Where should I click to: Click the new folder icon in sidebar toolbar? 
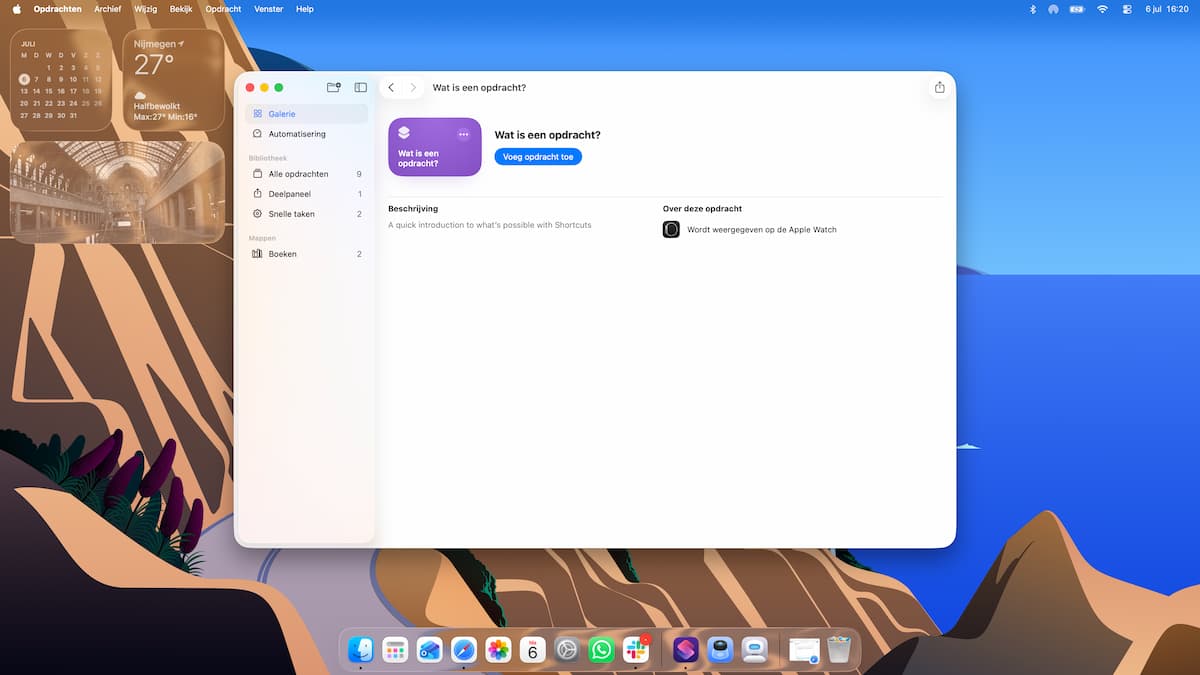[x=334, y=88]
